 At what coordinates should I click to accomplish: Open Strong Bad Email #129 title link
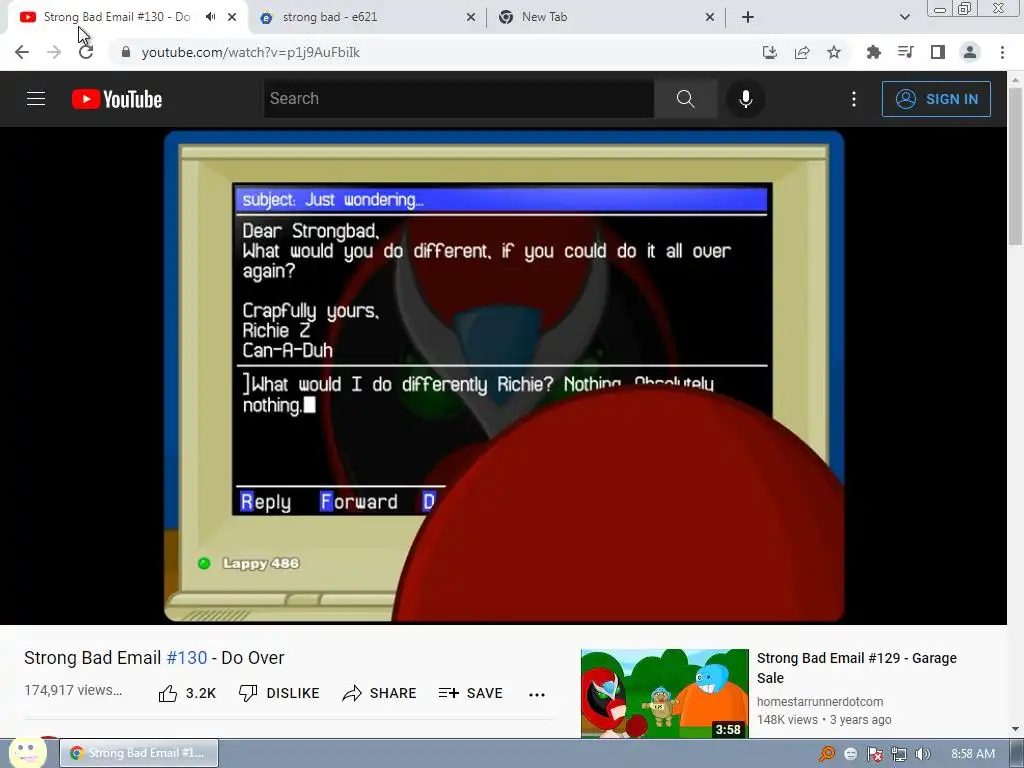click(857, 667)
